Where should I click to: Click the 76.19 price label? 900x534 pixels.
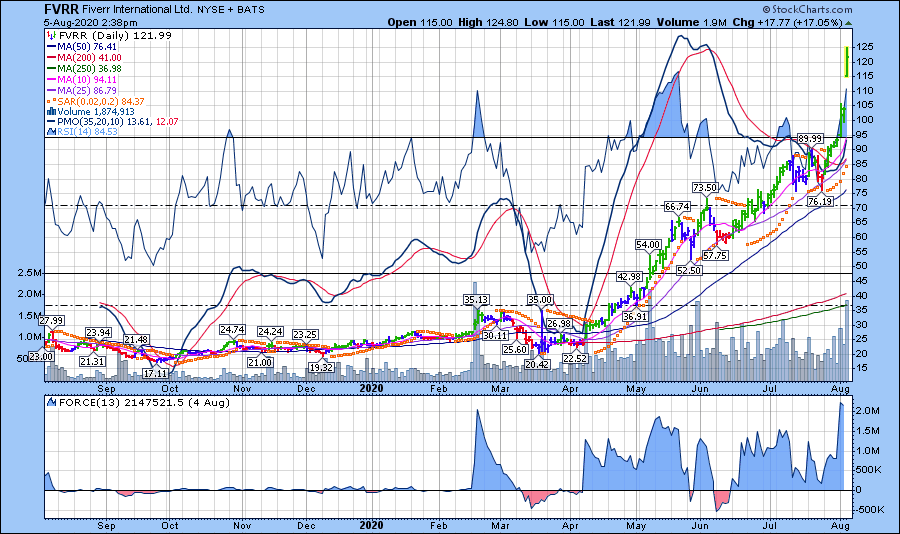pos(820,202)
